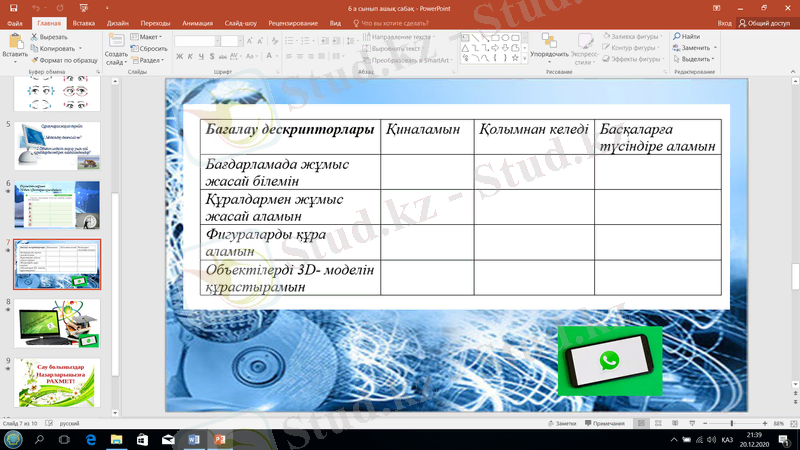Click the Cut (Вырезать) scissors icon

(33, 37)
